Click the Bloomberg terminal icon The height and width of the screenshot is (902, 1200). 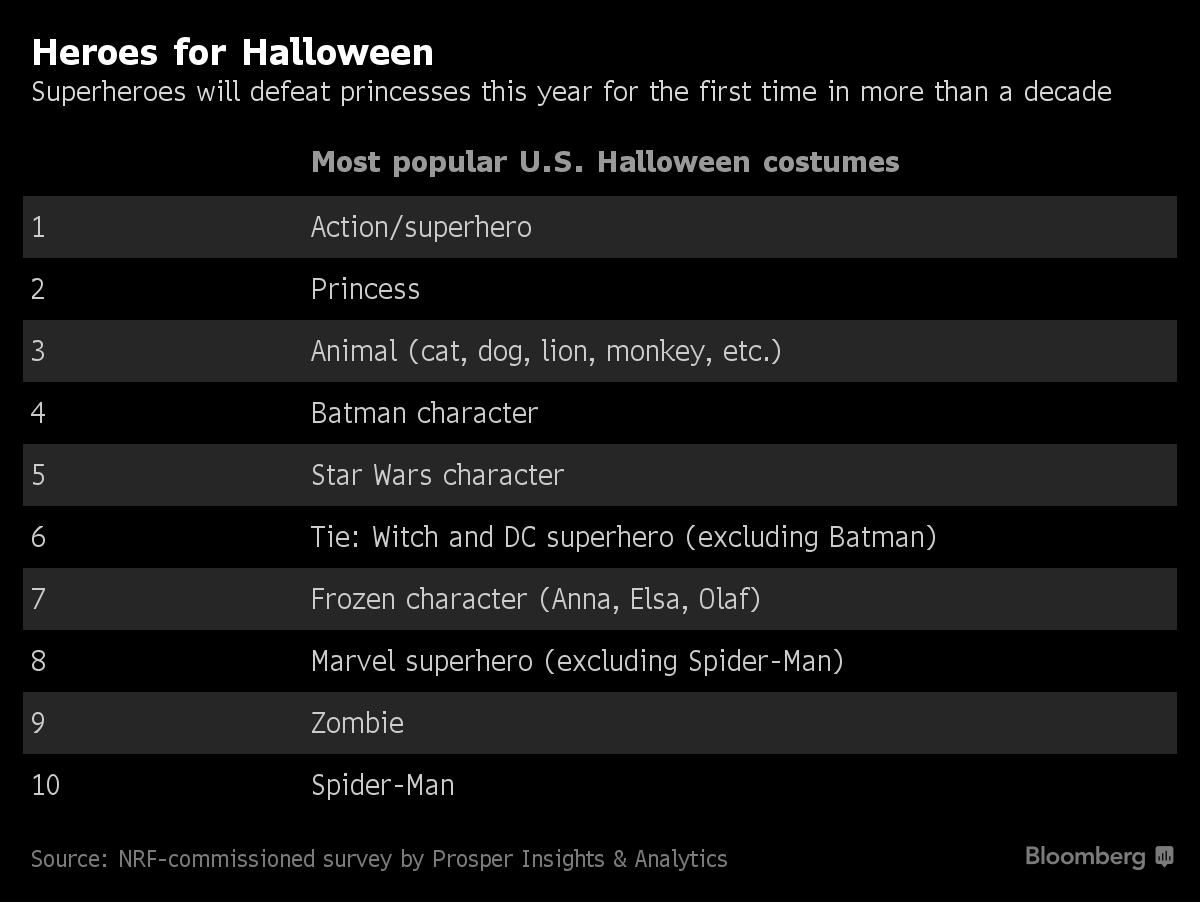pyautogui.click(x=1164, y=856)
